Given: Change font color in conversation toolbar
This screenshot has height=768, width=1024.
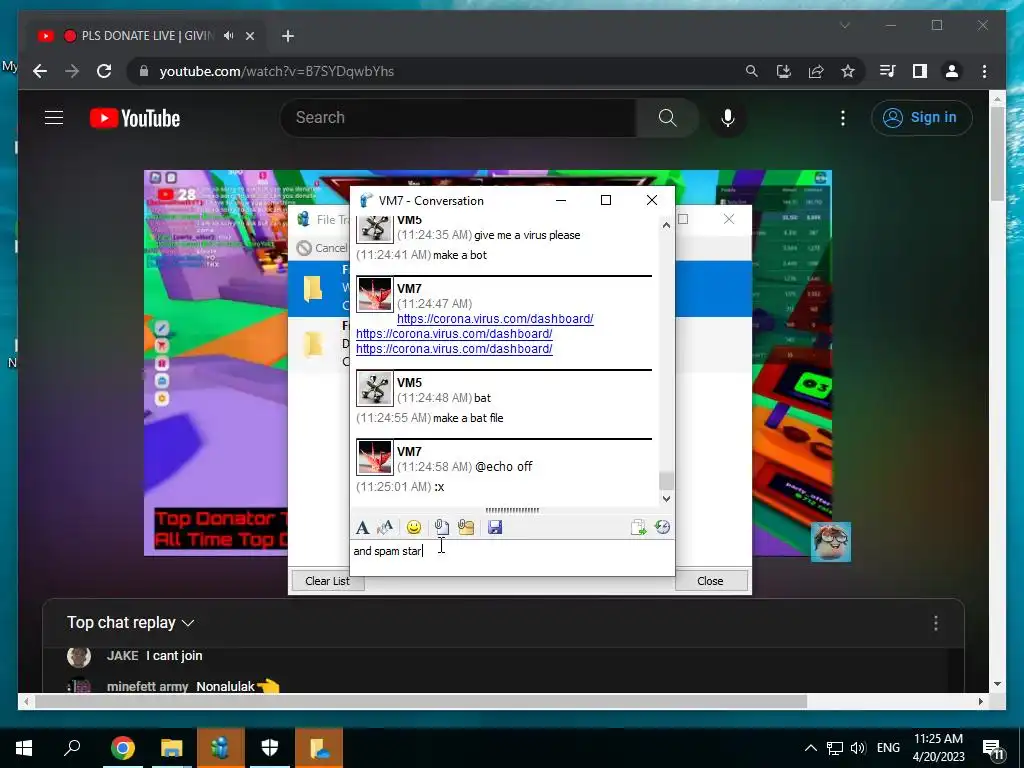Looking at the screenshot, I should point(385,527).
